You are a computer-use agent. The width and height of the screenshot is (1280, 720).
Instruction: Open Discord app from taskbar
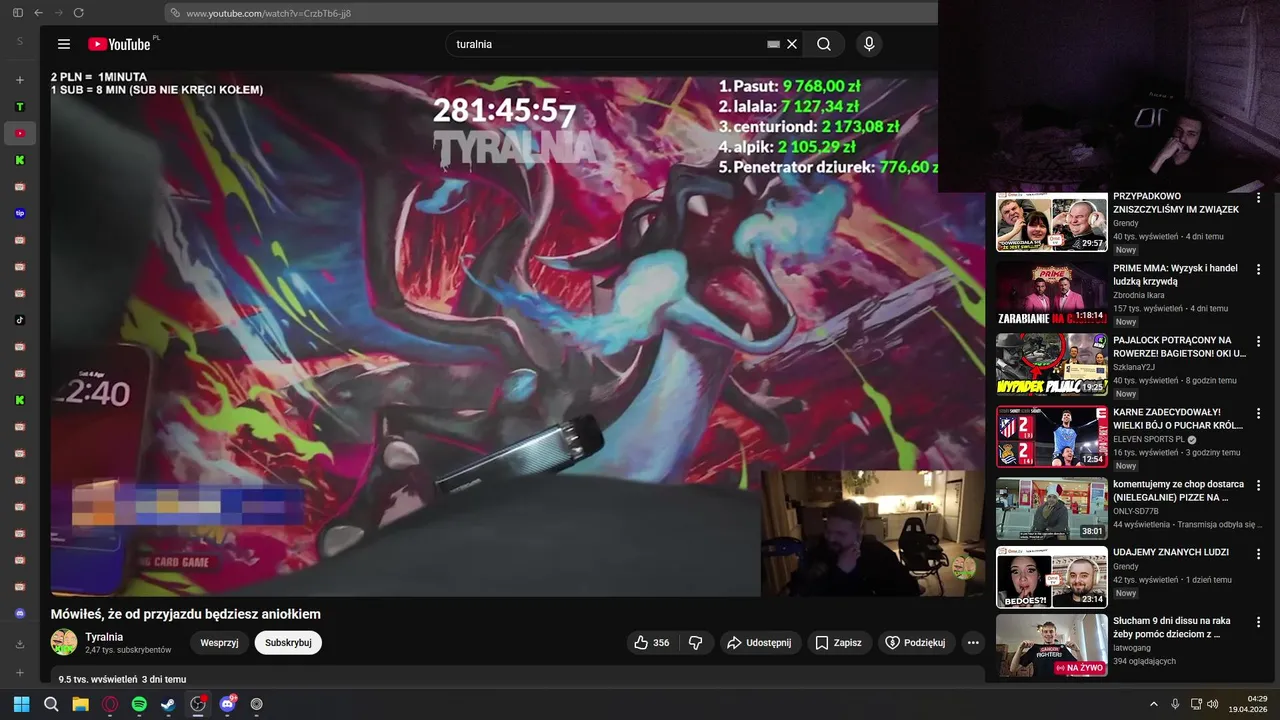pos(227,704)
